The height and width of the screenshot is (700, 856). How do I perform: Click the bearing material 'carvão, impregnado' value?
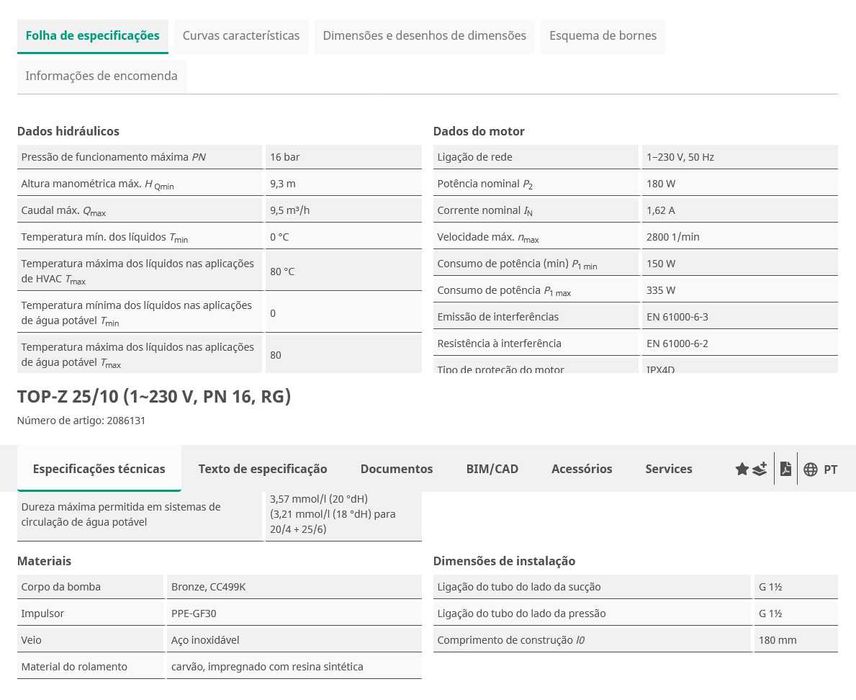[267, 667]
